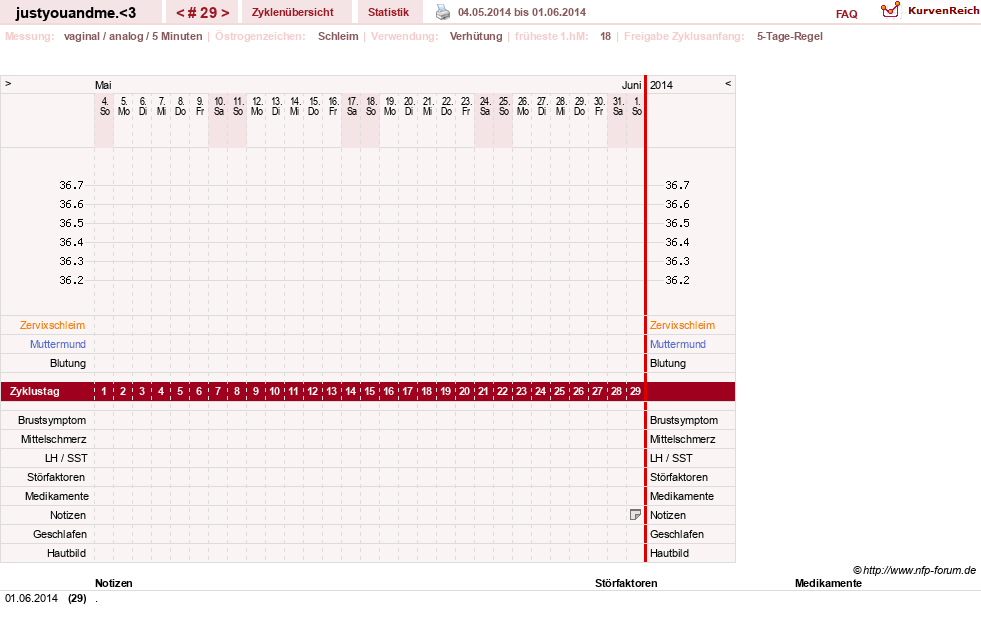Click the left Hautbild row label

pyautogui.click(x=66, y=553)
